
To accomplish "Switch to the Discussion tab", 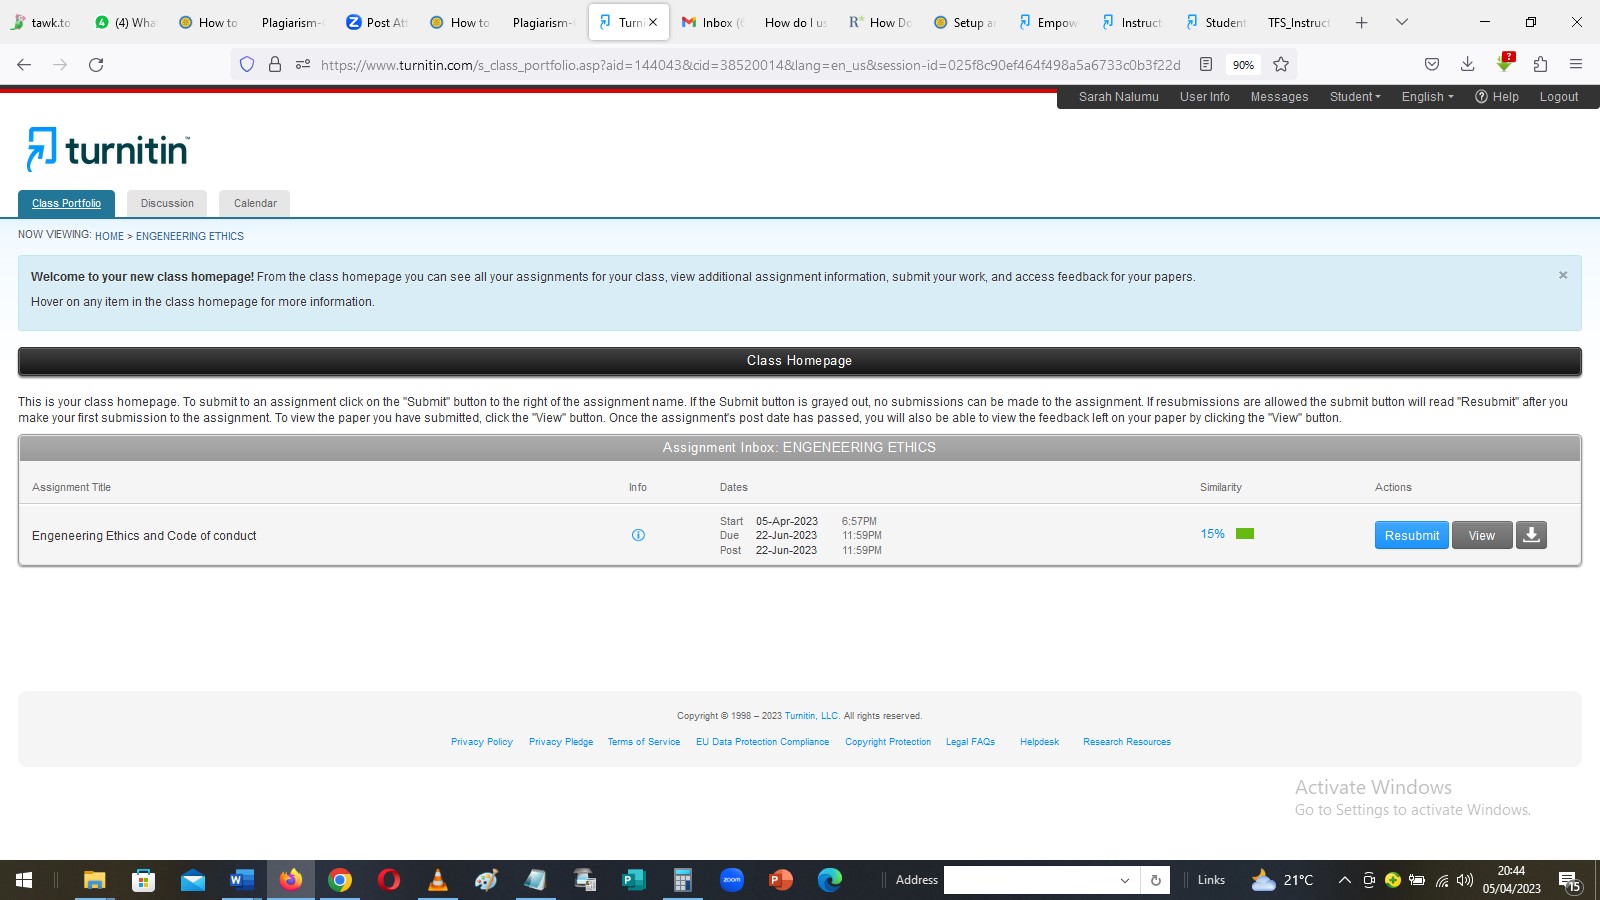I will click(x=167, y=203).
